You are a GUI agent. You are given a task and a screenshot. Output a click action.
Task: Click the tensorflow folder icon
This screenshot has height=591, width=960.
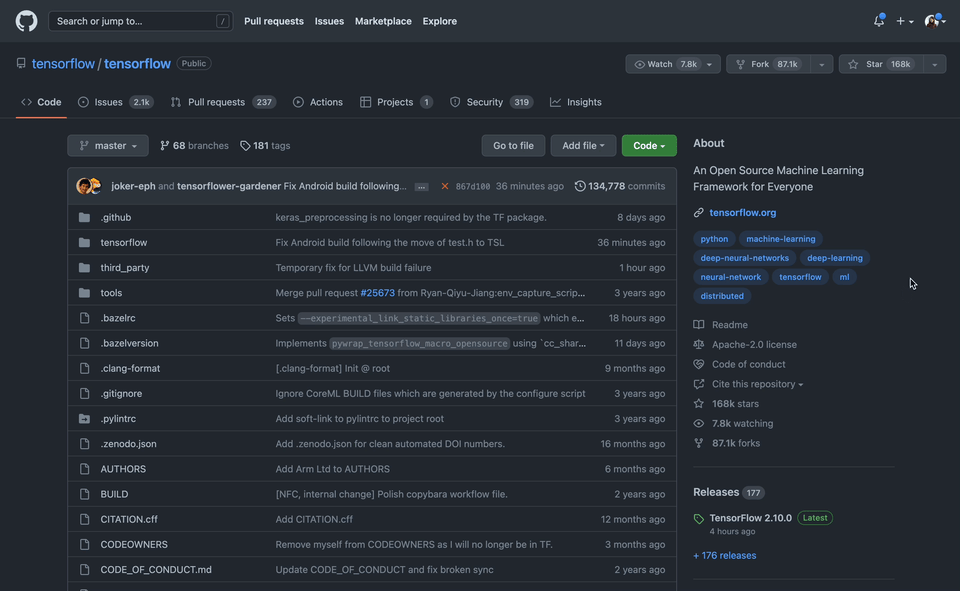(x=84, y=243)
